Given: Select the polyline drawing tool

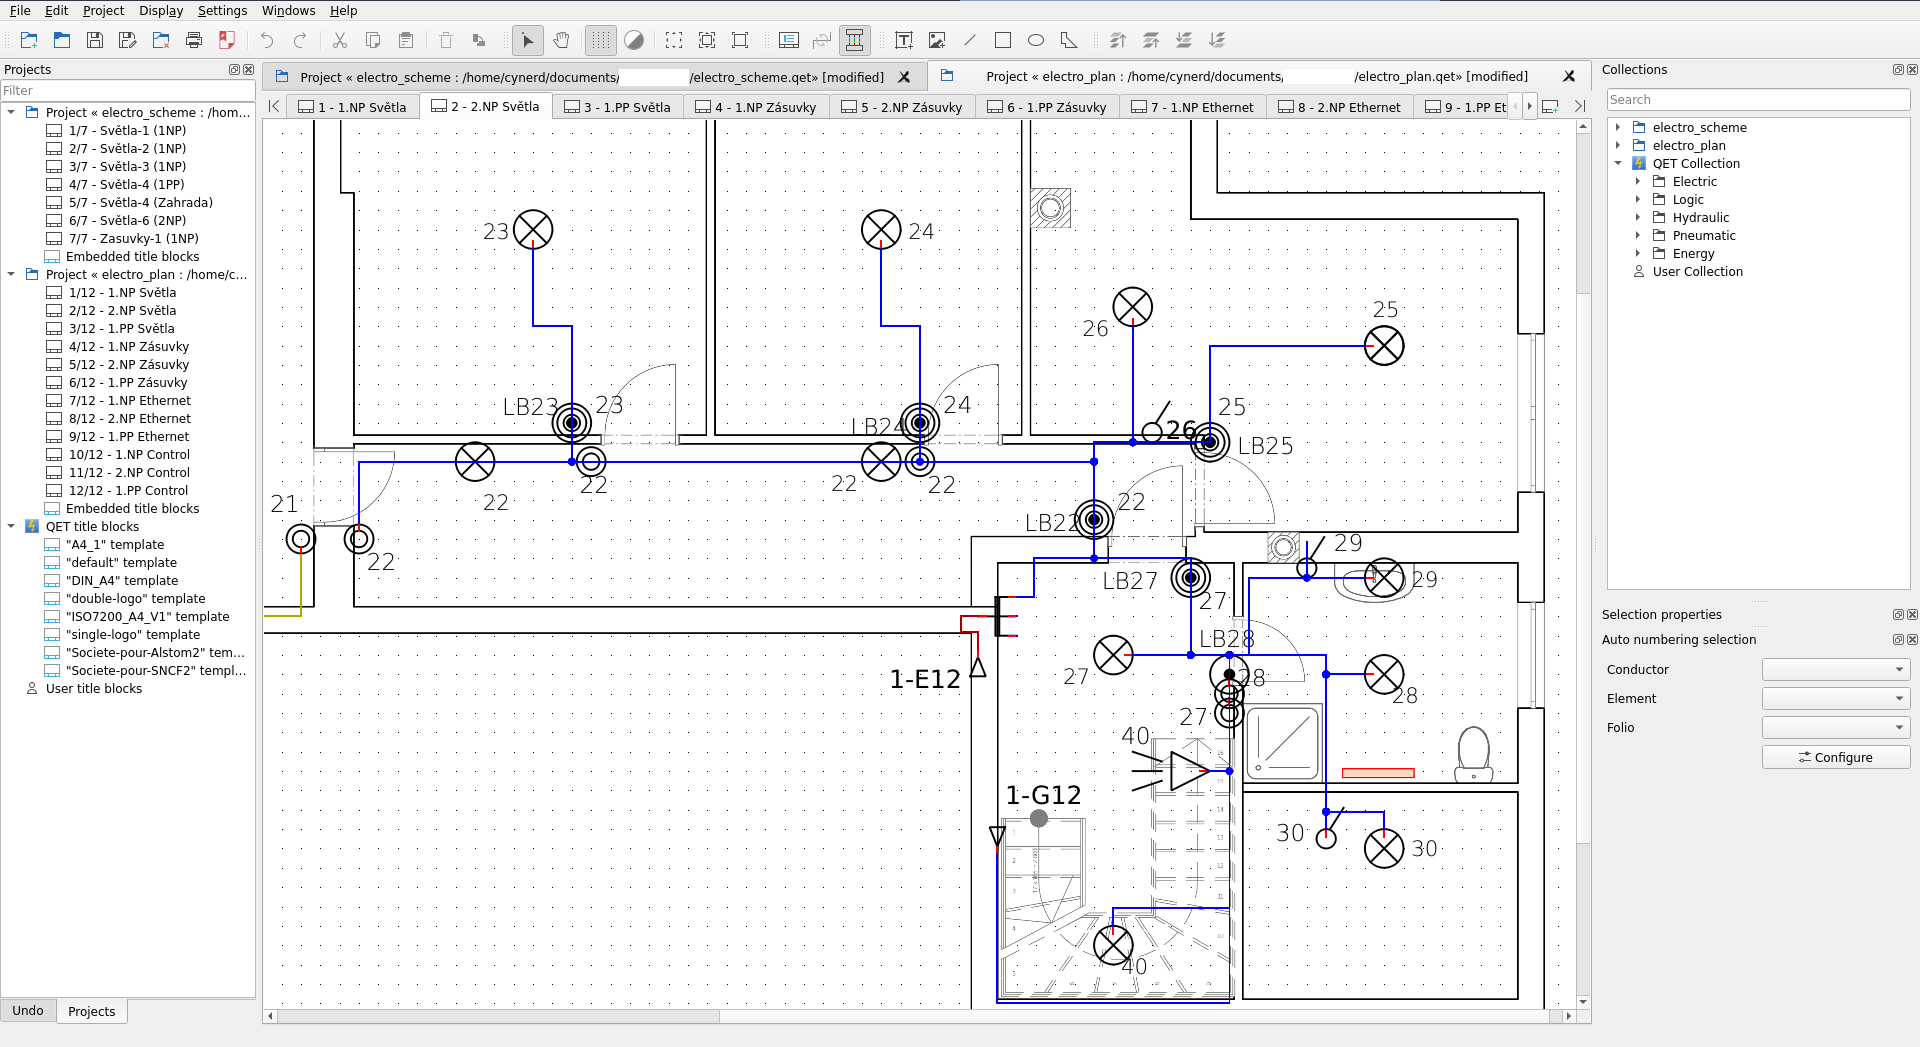Looking at the screenshot, I should (1069, 40).
